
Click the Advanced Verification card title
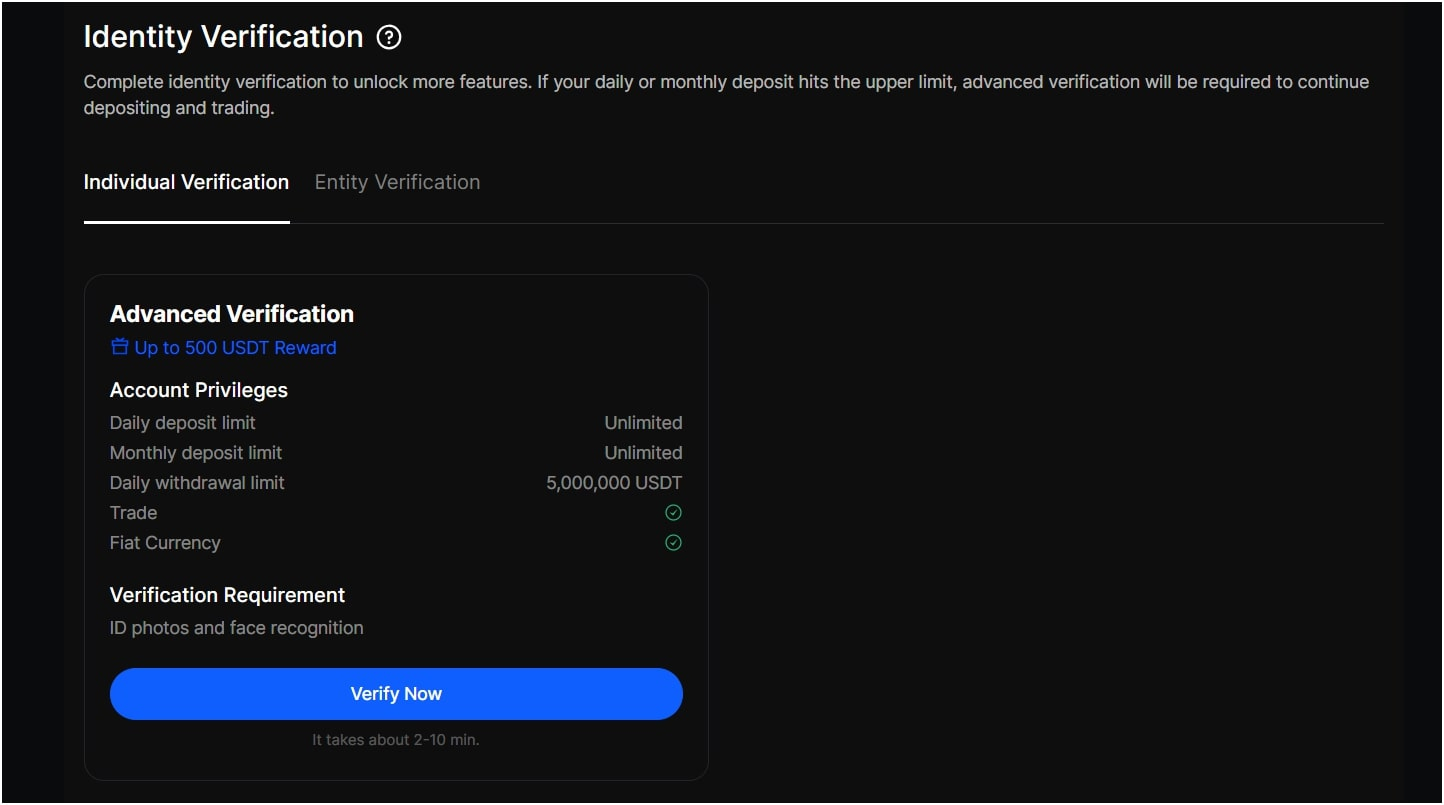(x=232, y=314)
